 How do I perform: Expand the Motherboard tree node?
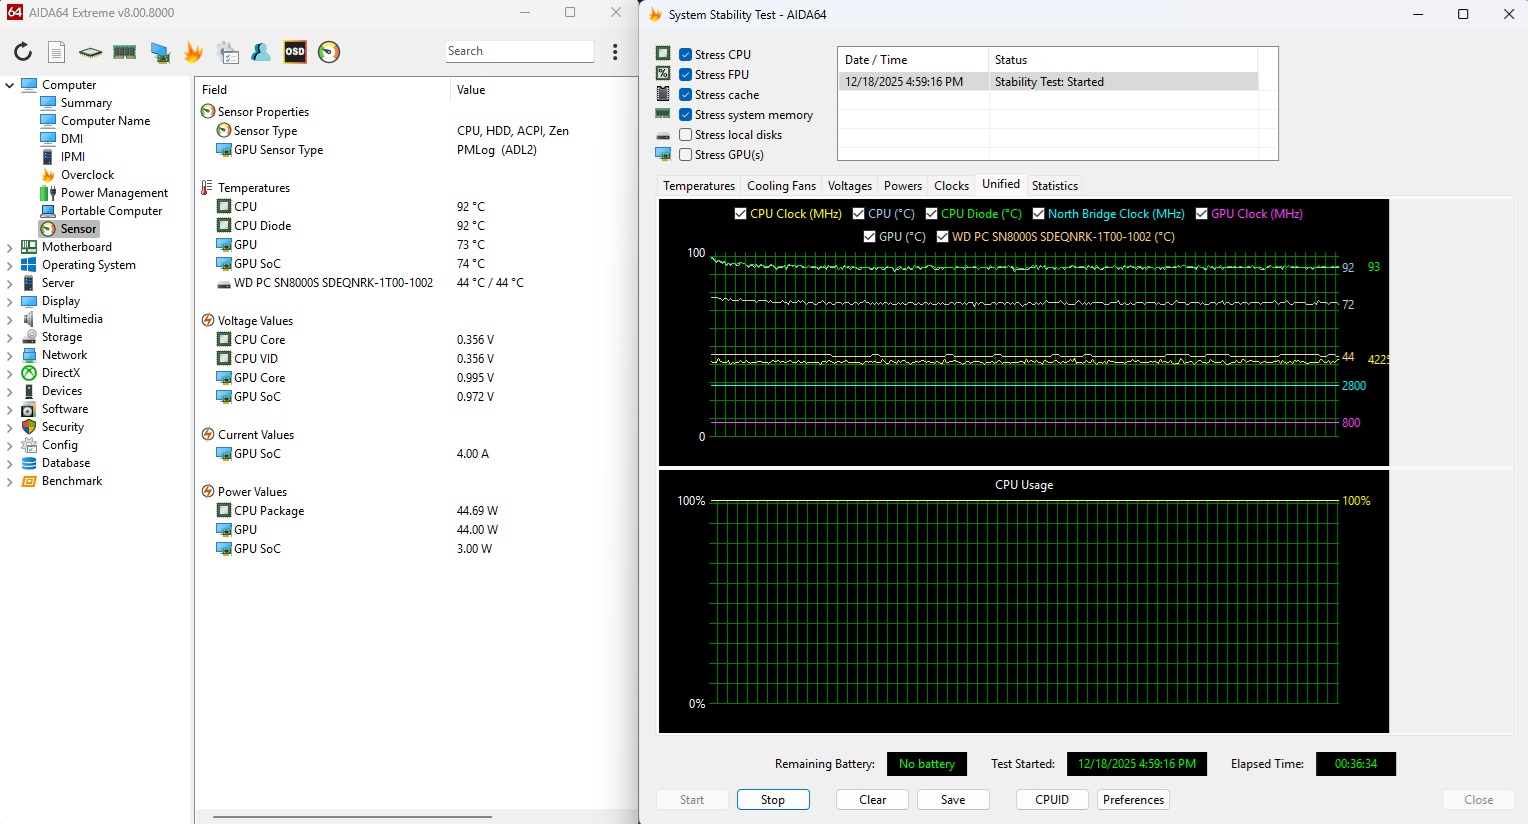[x=10, y=248]
